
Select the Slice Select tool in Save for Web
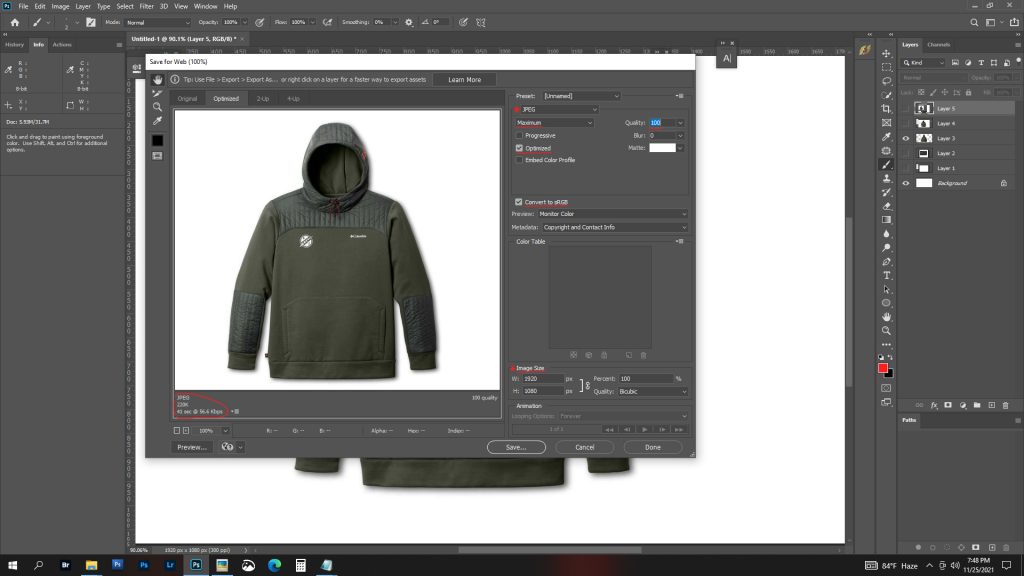click(157, 93)
